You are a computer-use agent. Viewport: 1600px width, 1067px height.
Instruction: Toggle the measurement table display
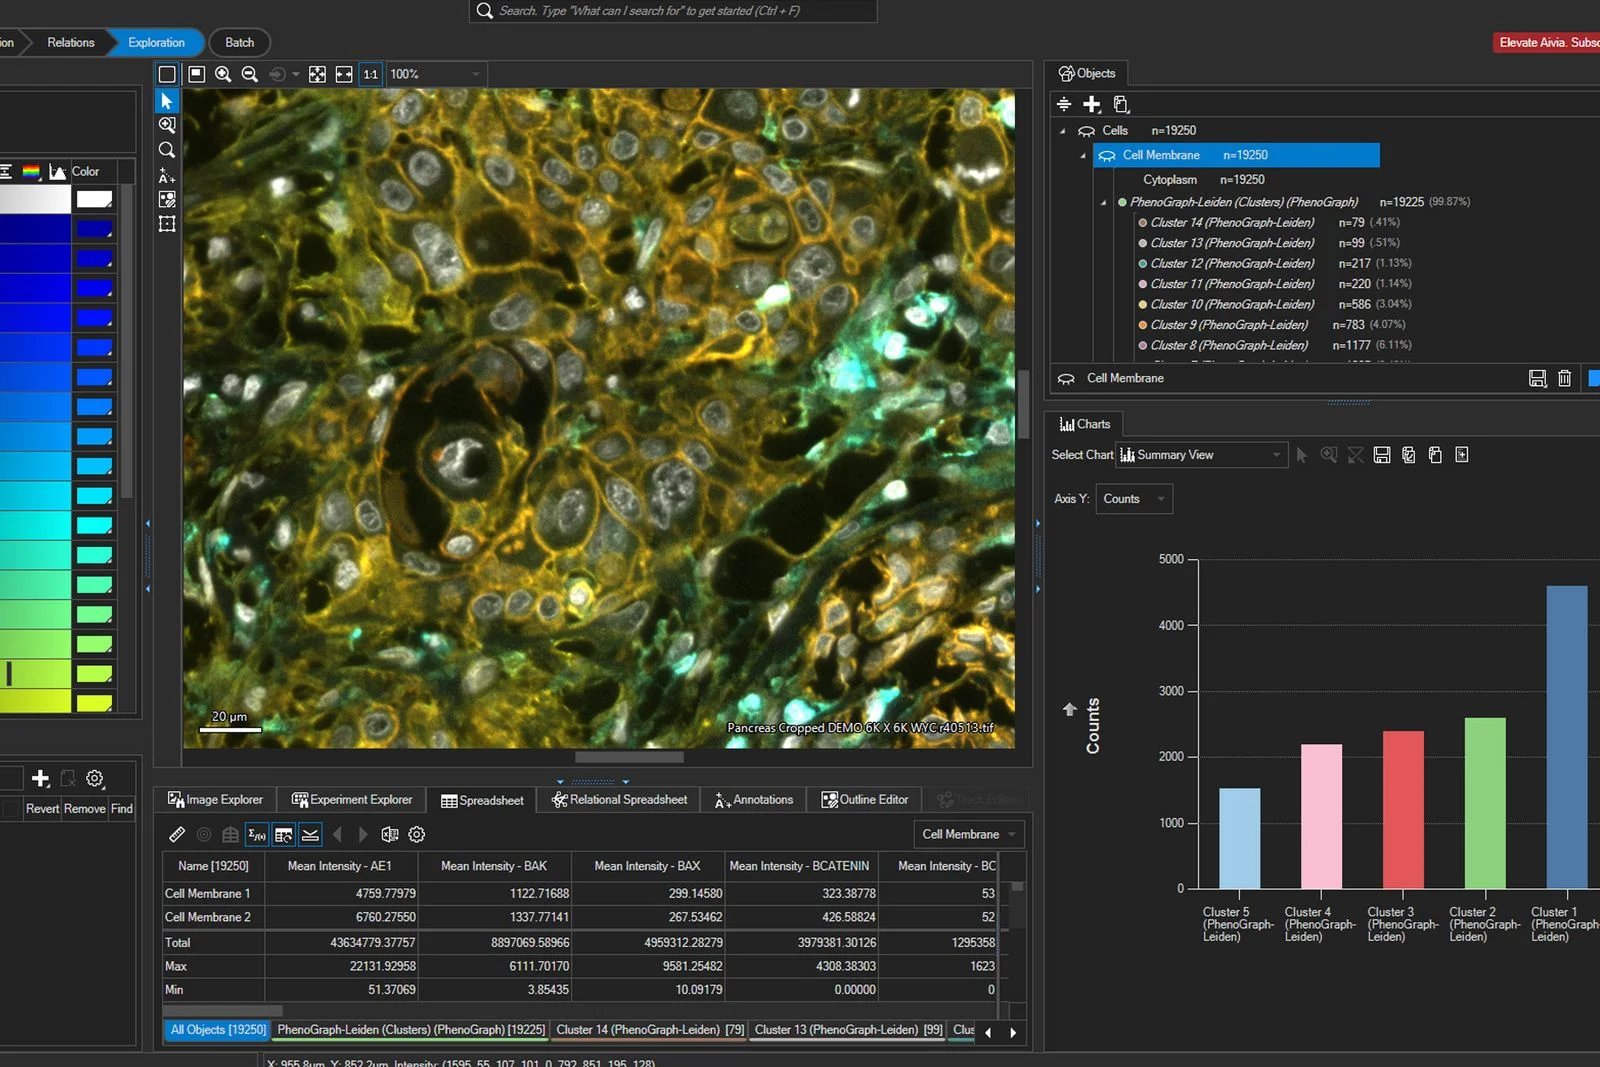click(284, 835)
